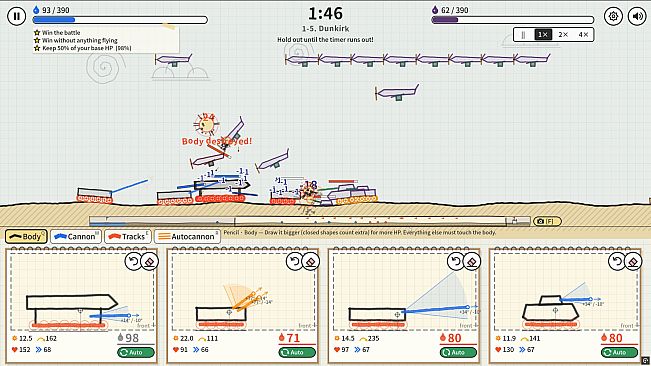Erase drawing in first blueprint card
Viewport: 651px width, 366px height.
coord(150,261)
